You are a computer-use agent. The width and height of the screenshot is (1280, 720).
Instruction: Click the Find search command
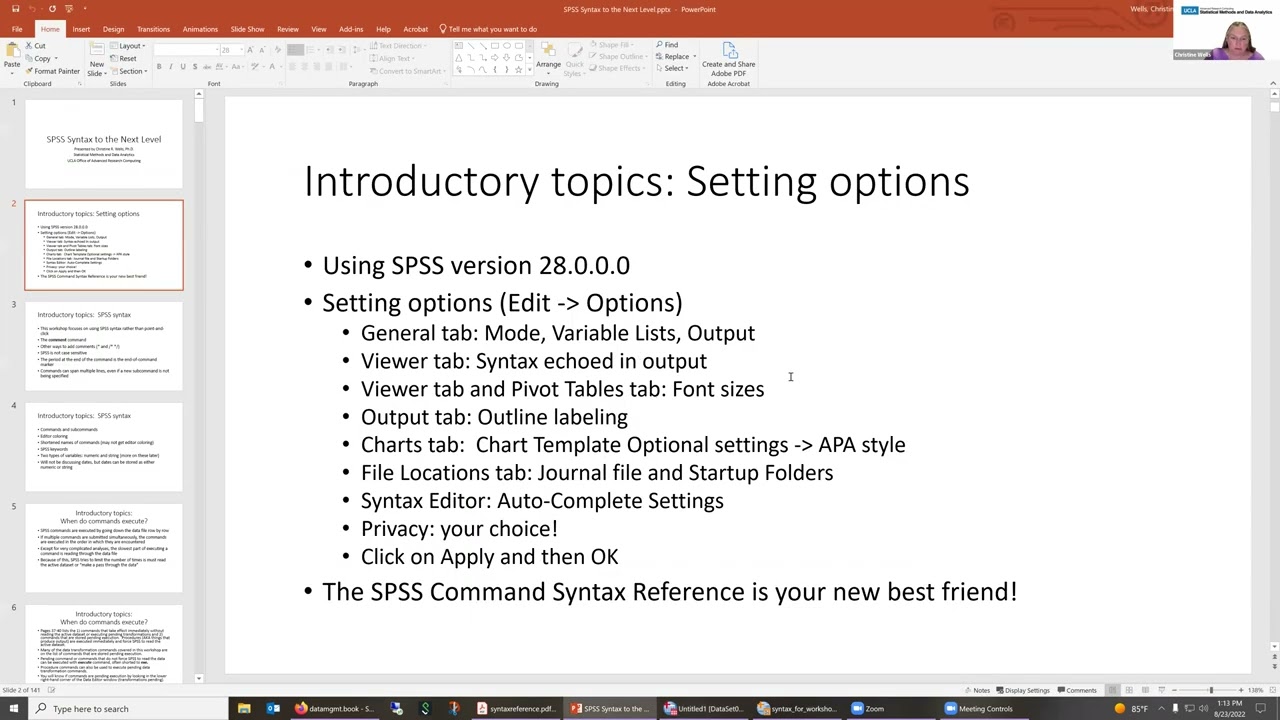[x=667, y=45]
